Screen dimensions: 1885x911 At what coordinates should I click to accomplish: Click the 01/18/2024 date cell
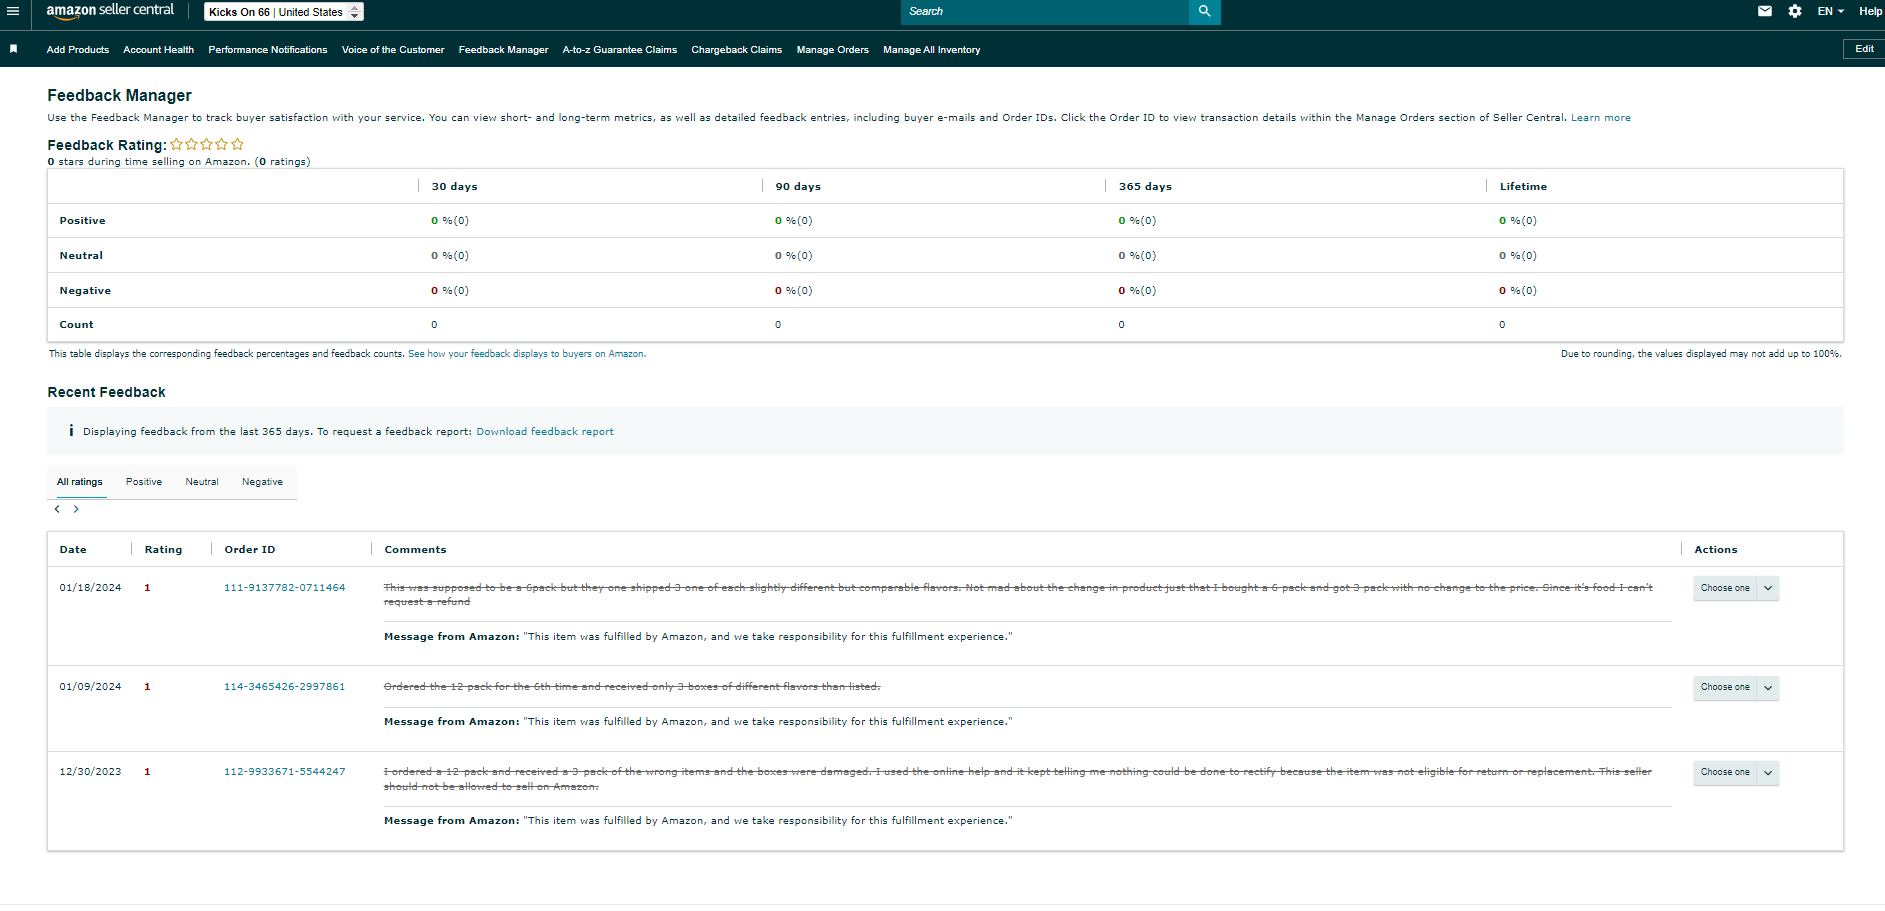(90, 588)
